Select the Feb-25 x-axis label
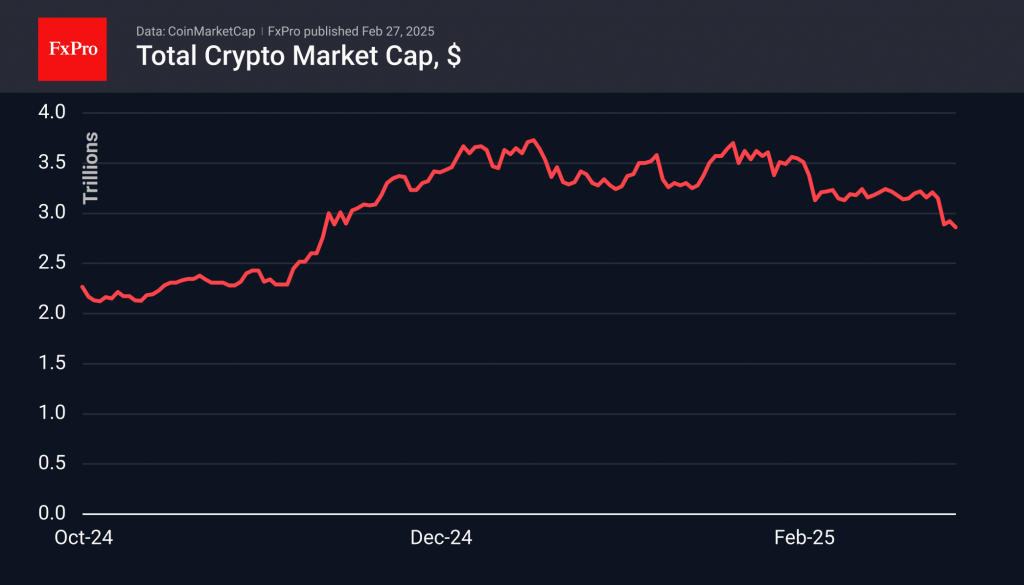This screenshot has height=585, width=1024. click(804, 537)
